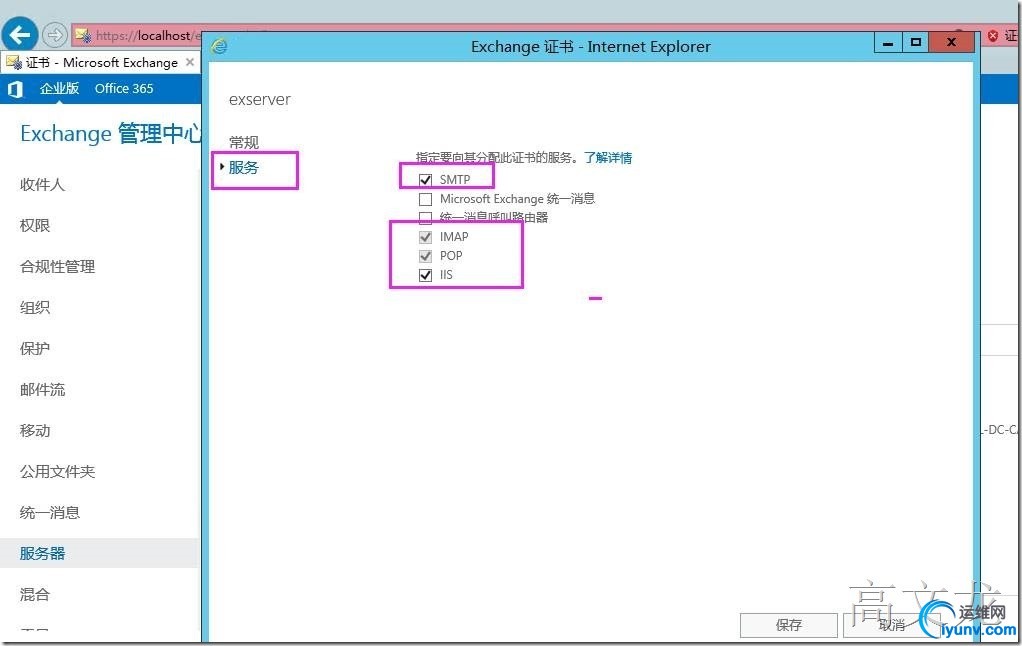This screenshot has height=646, width=1022.
Task: Open 邮件流 in the left navigation
Action: pyautogui.click(x=42, y=390)
